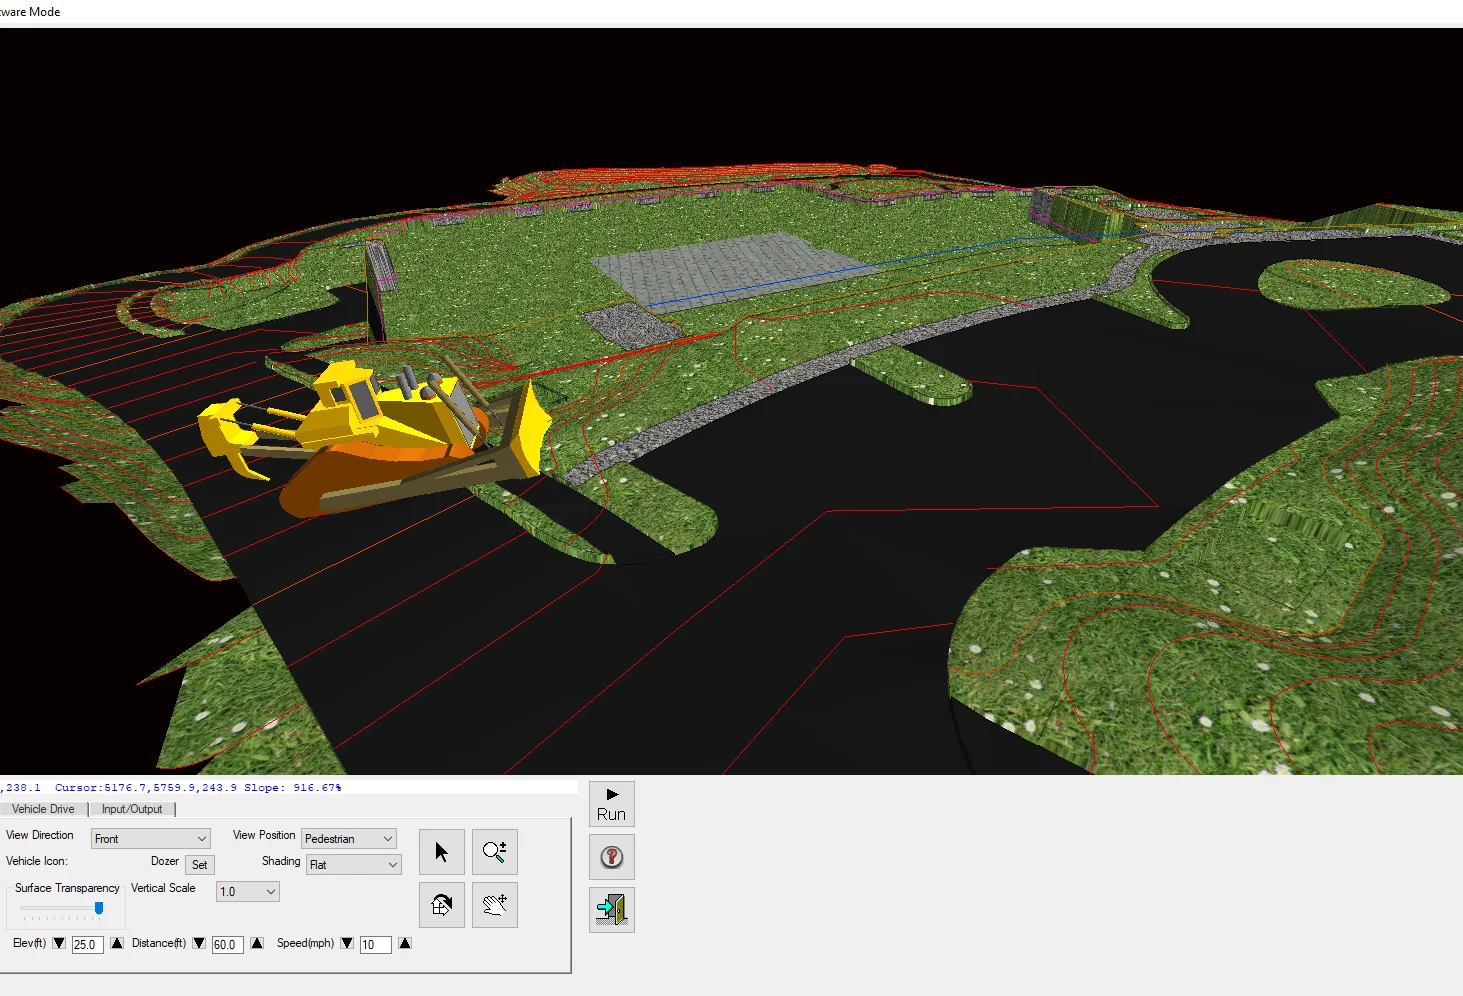Choose the rotate view tool
This screenshot has height=996, width=1463.
click(x=441, y=905)
